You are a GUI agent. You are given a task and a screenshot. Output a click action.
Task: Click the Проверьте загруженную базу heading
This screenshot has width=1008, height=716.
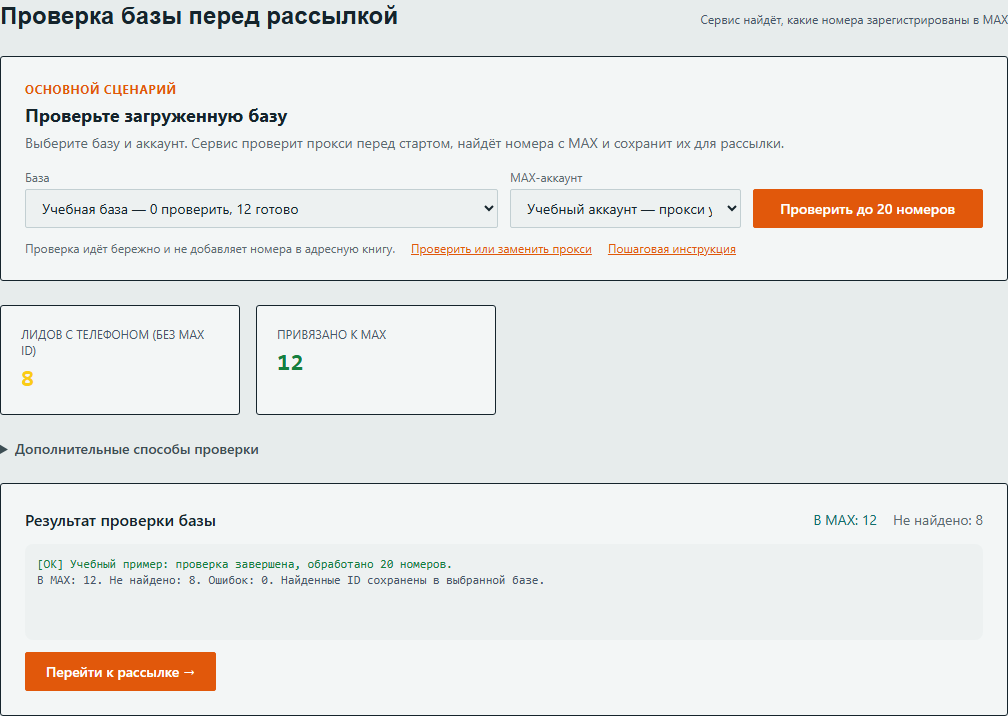coord(156,116)
